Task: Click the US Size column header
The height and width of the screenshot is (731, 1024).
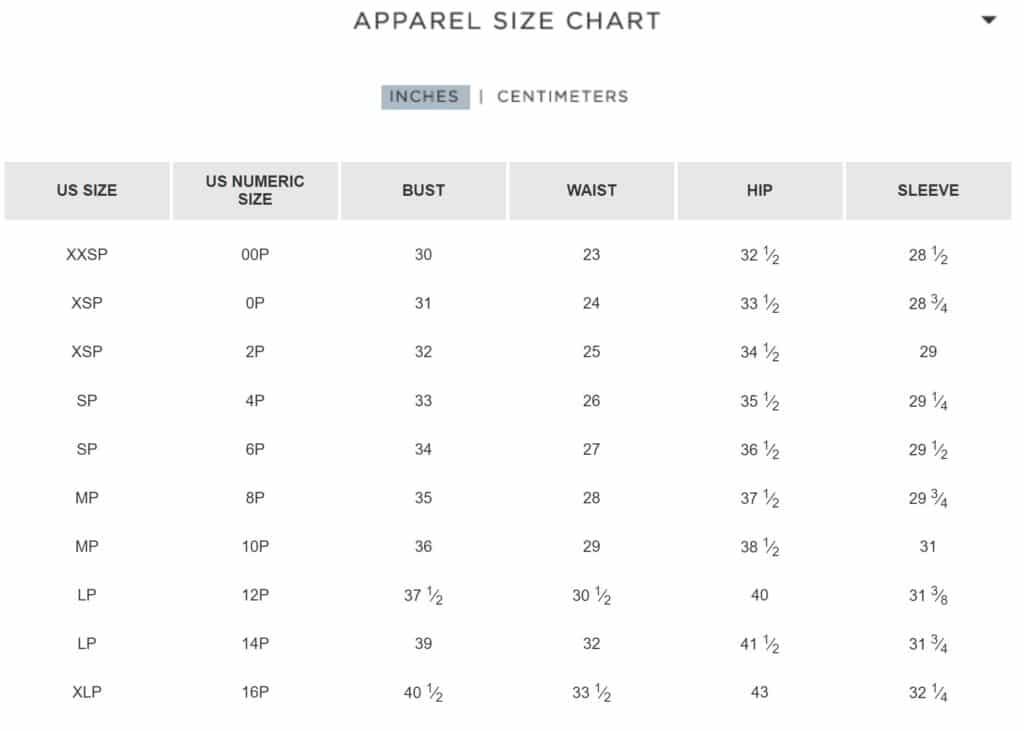Action: pos(87,190)
